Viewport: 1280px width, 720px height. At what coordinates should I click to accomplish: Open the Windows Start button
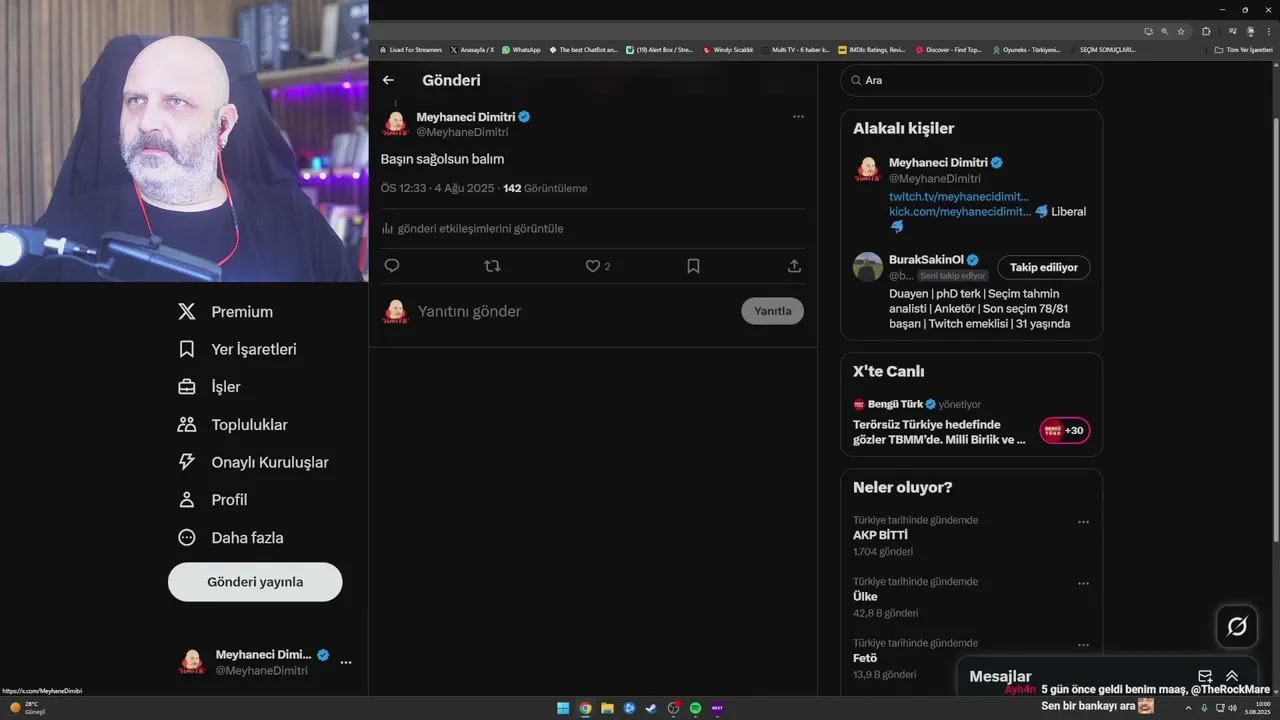click(x=563, y=708)
